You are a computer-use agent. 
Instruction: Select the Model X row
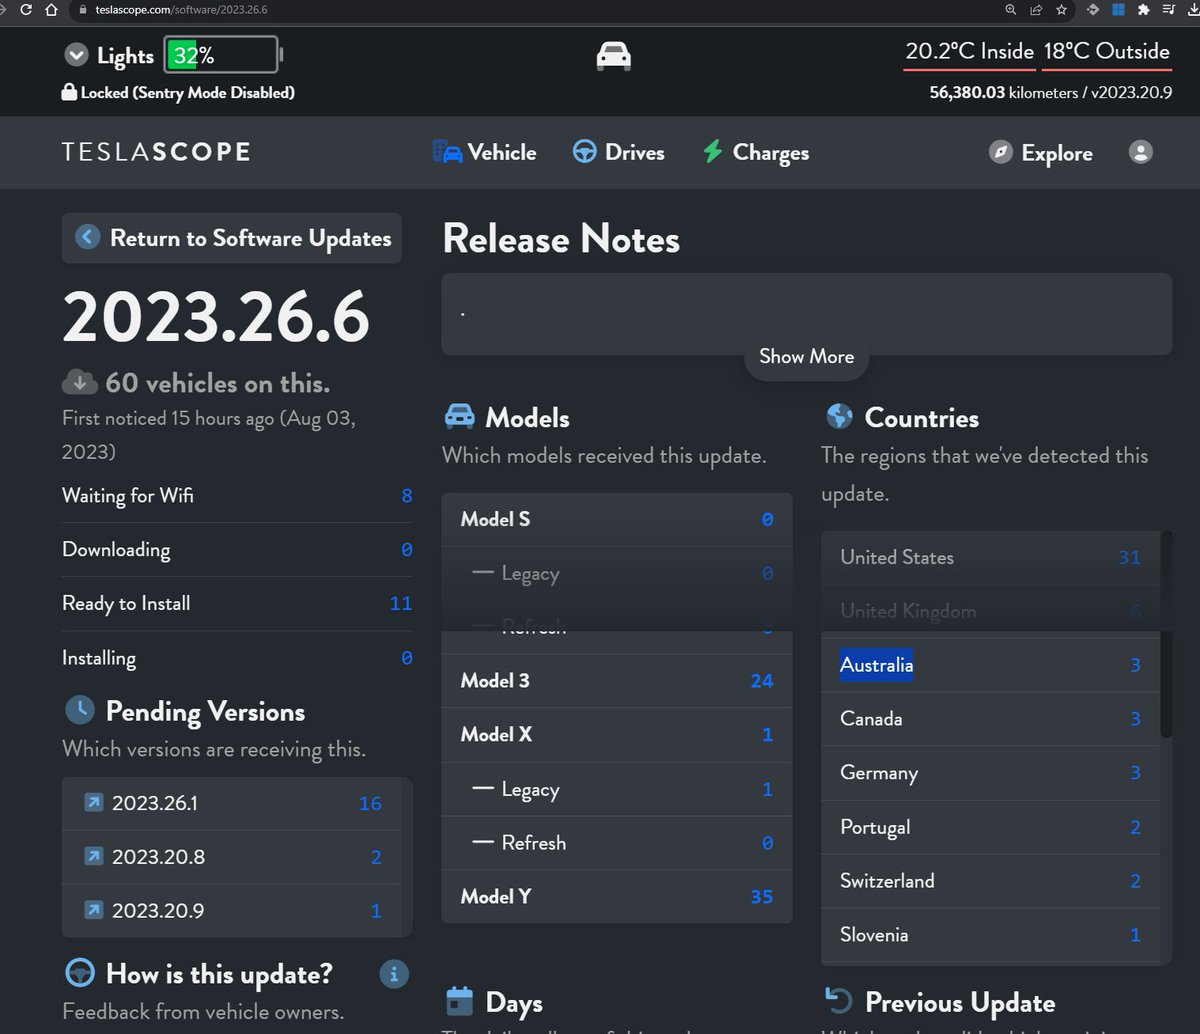pyautogui.click(x=617, y=735)
